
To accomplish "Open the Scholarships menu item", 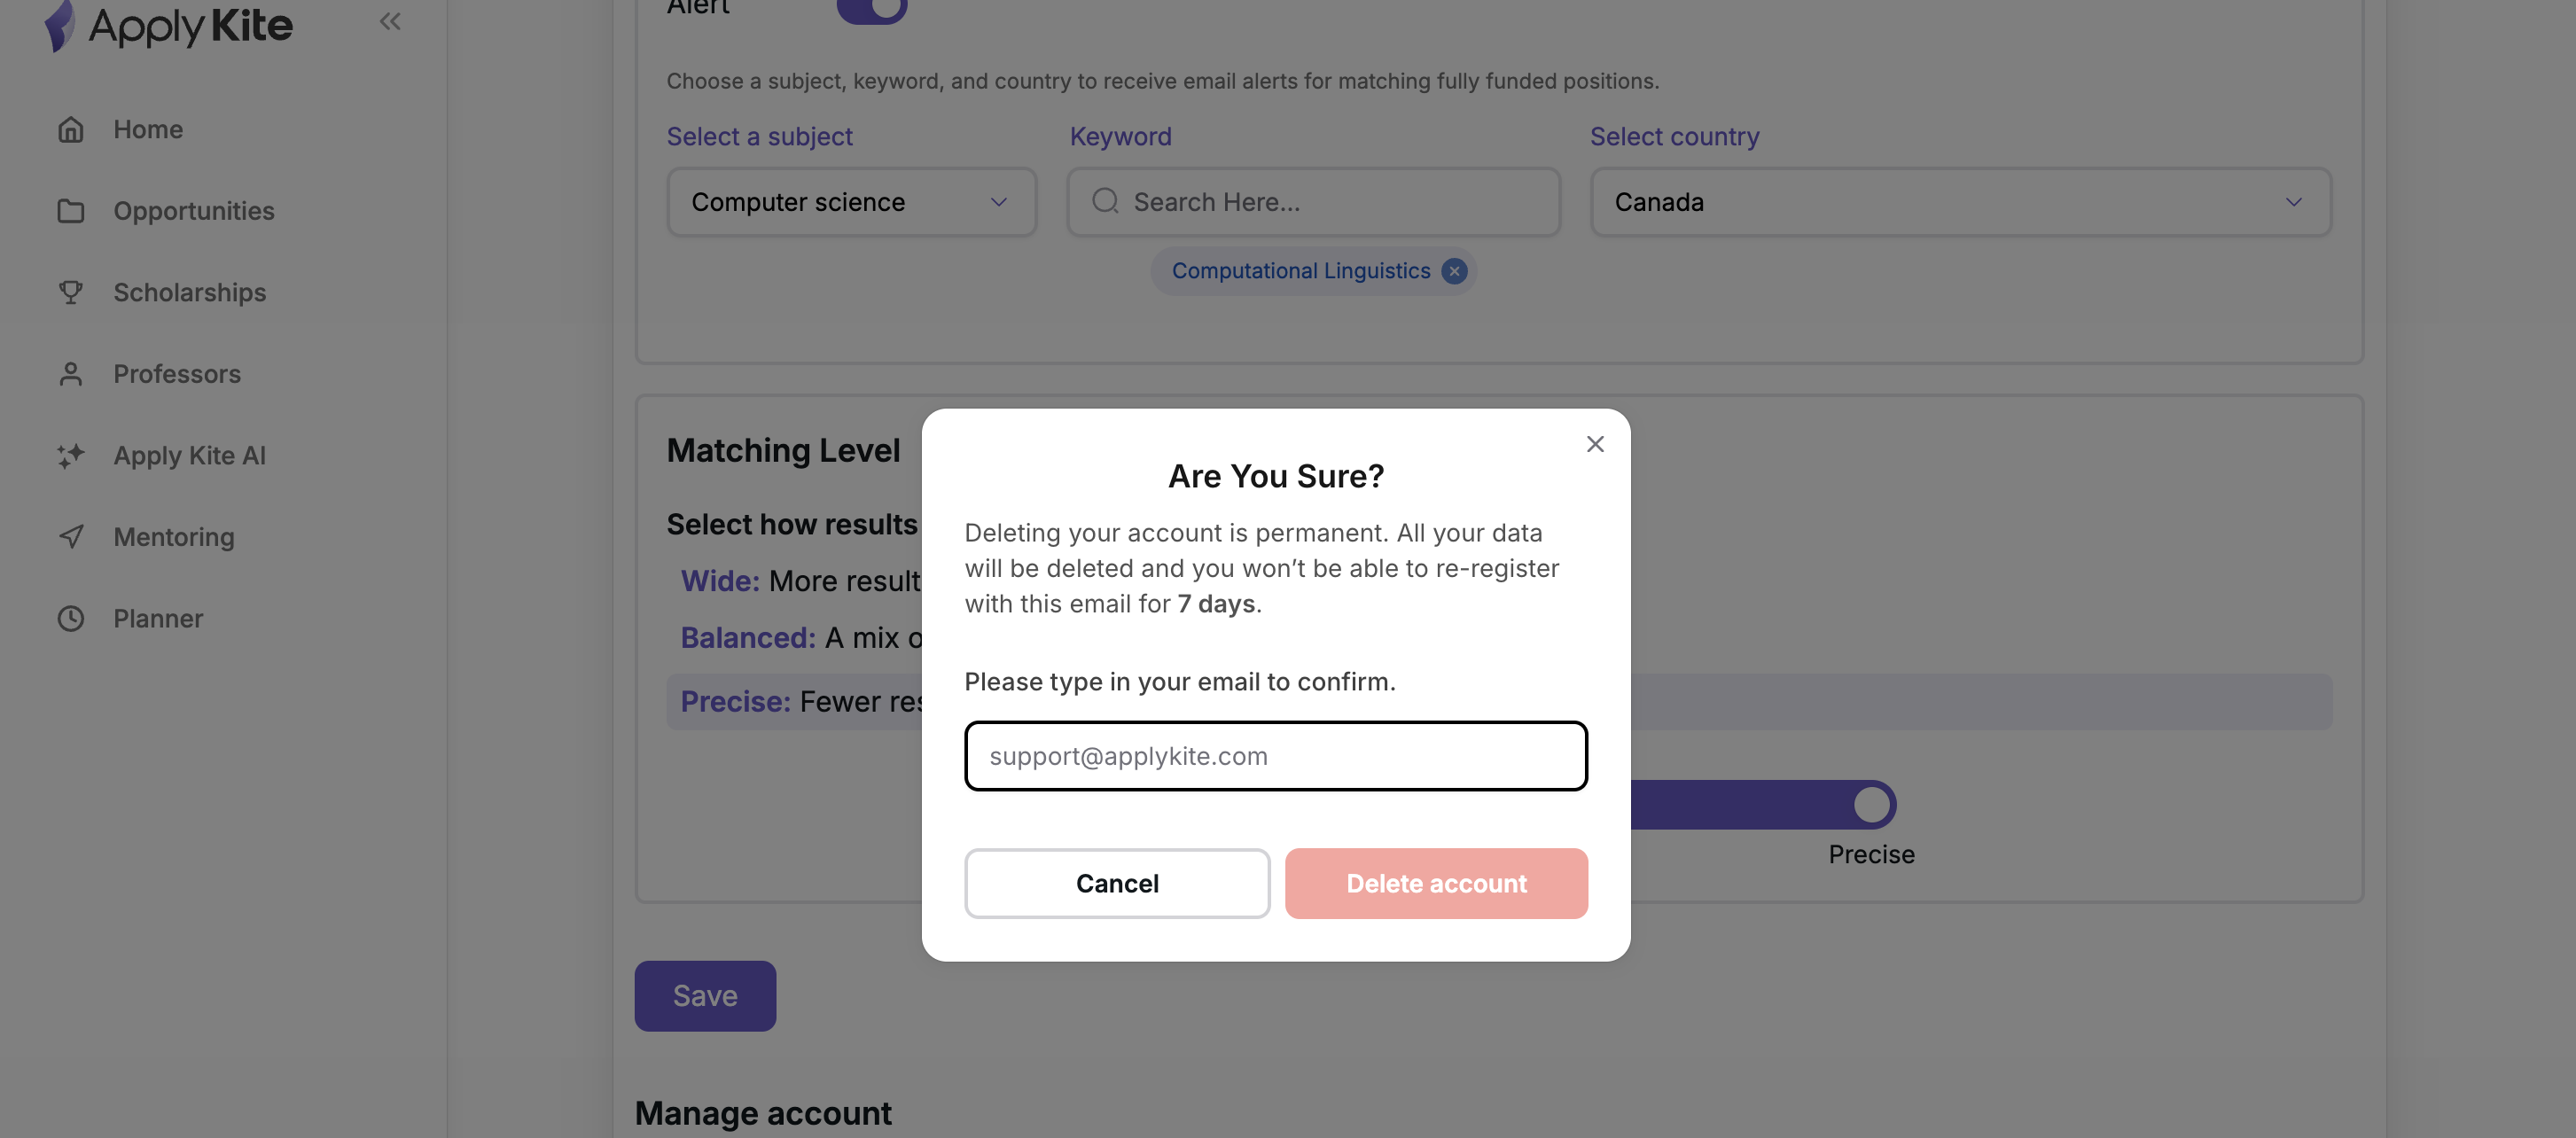I will 189,292.
